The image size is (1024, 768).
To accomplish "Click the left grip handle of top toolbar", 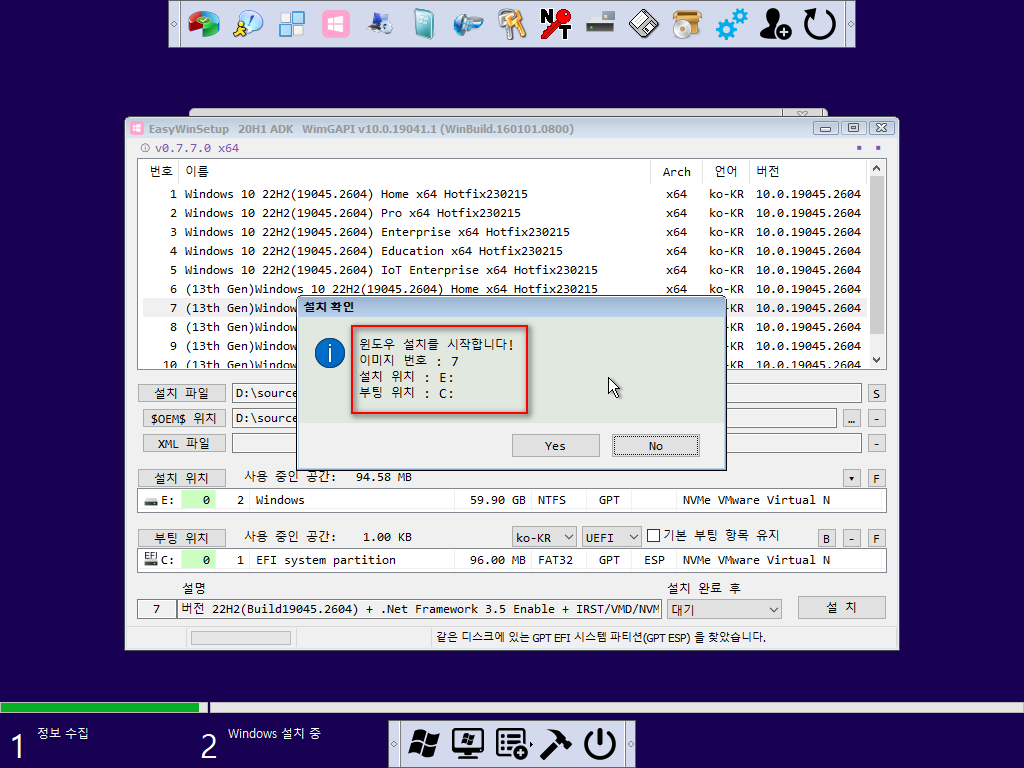I will coord(174,24).
